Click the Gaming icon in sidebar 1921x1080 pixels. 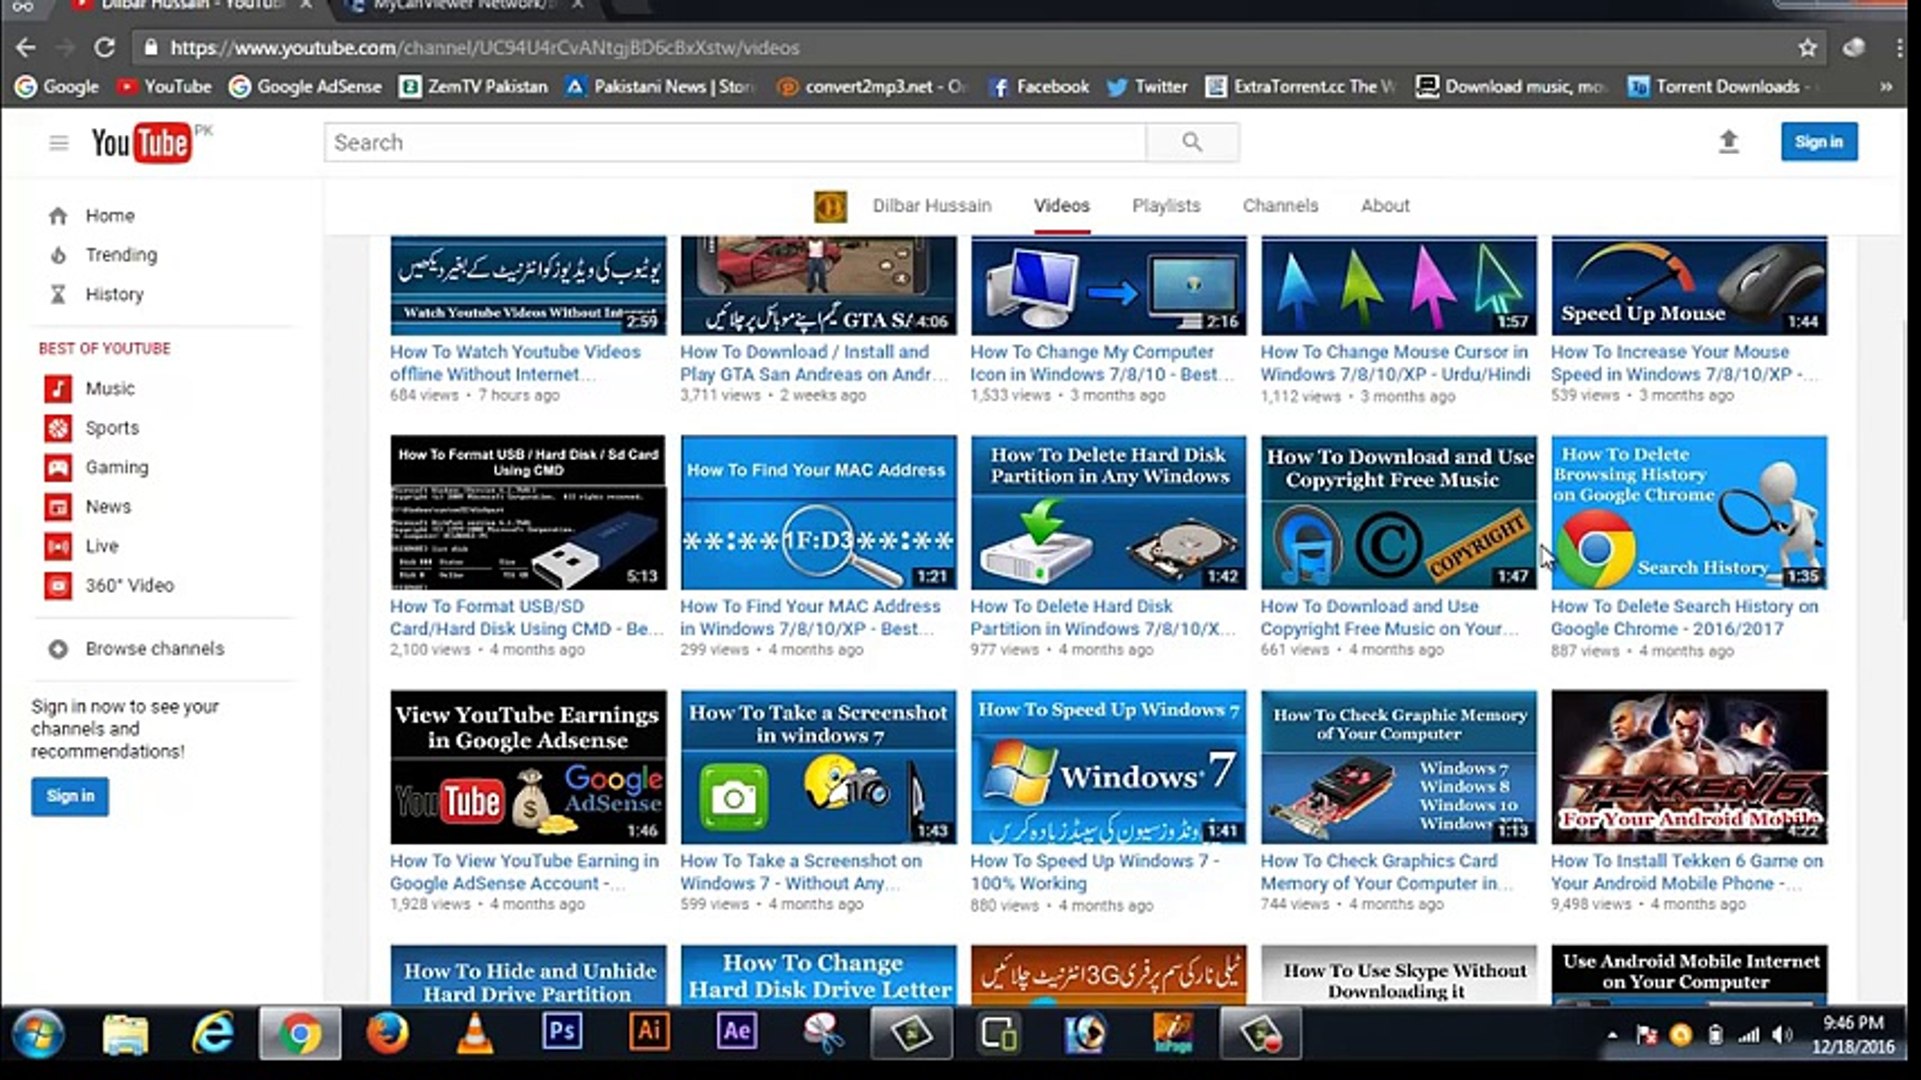58,467
